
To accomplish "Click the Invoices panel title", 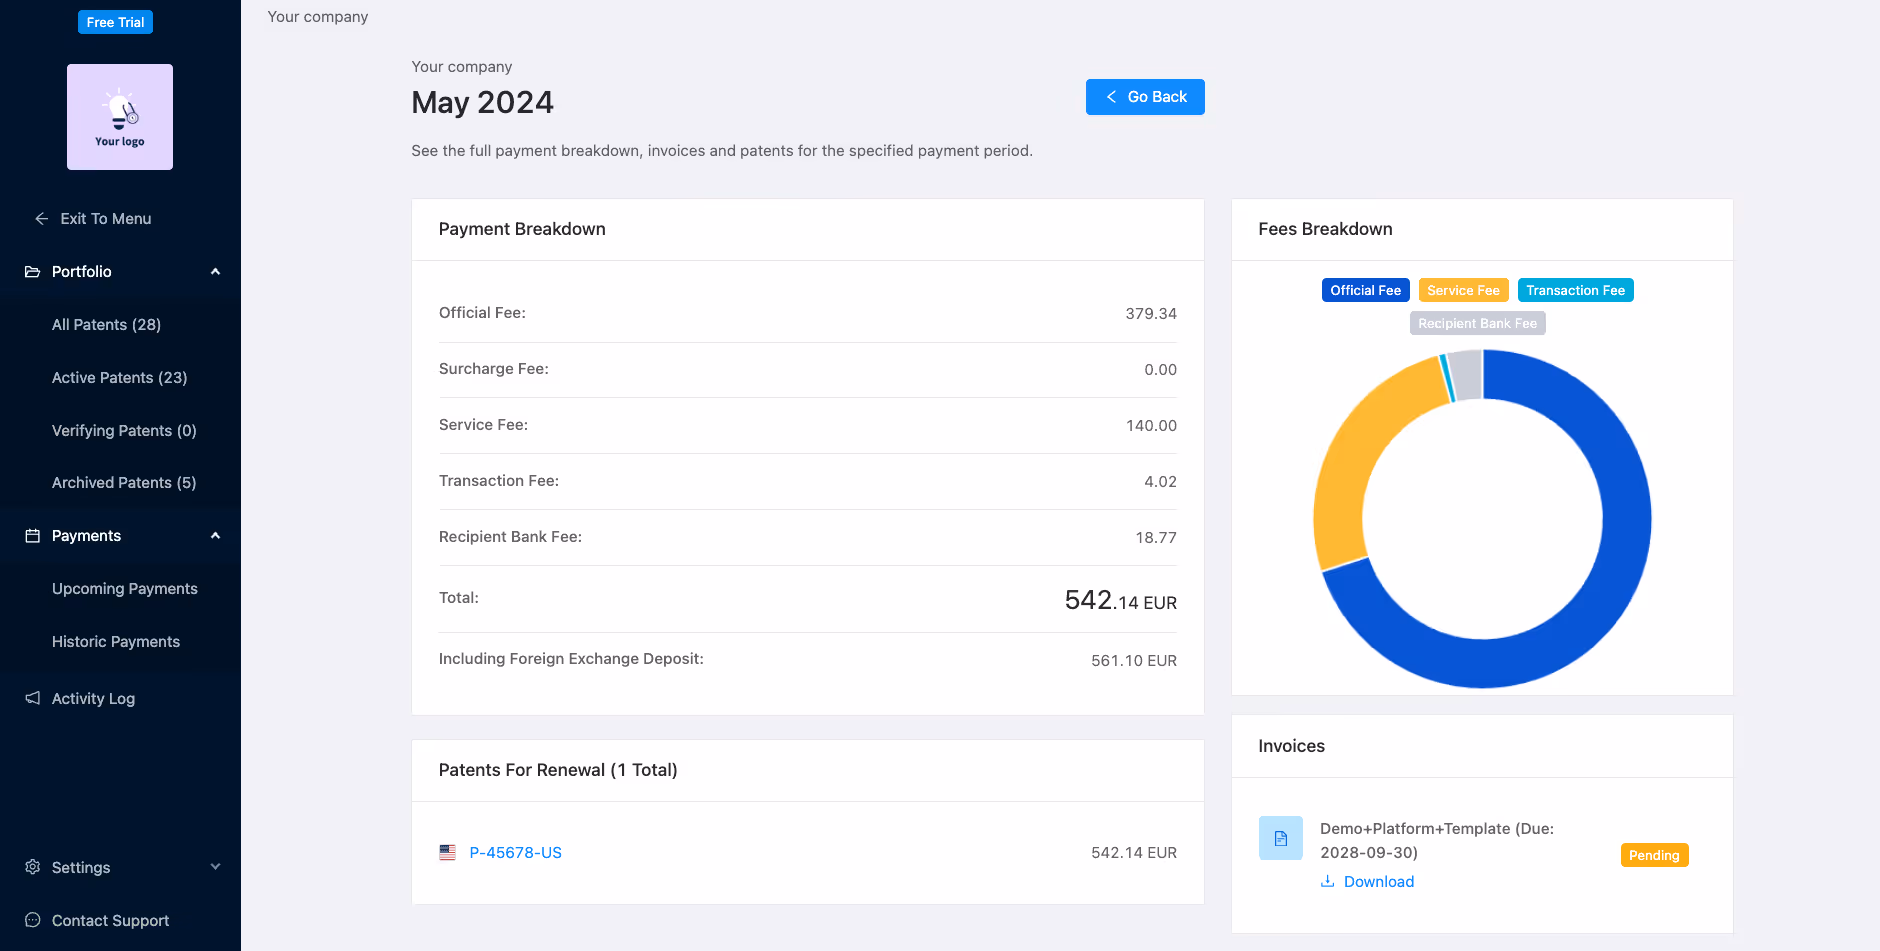I will tap(1291, 746).
